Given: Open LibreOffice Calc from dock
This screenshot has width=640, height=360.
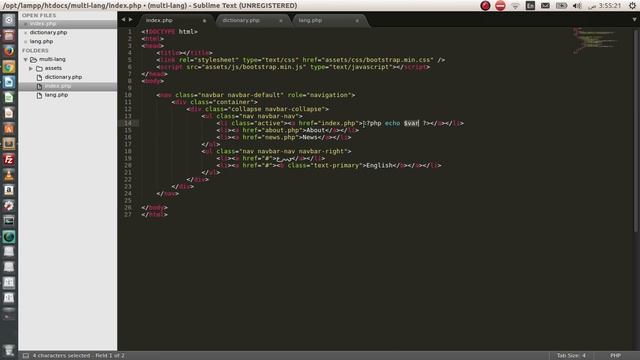Looking at the screenshot, I should tap(9, 98).
